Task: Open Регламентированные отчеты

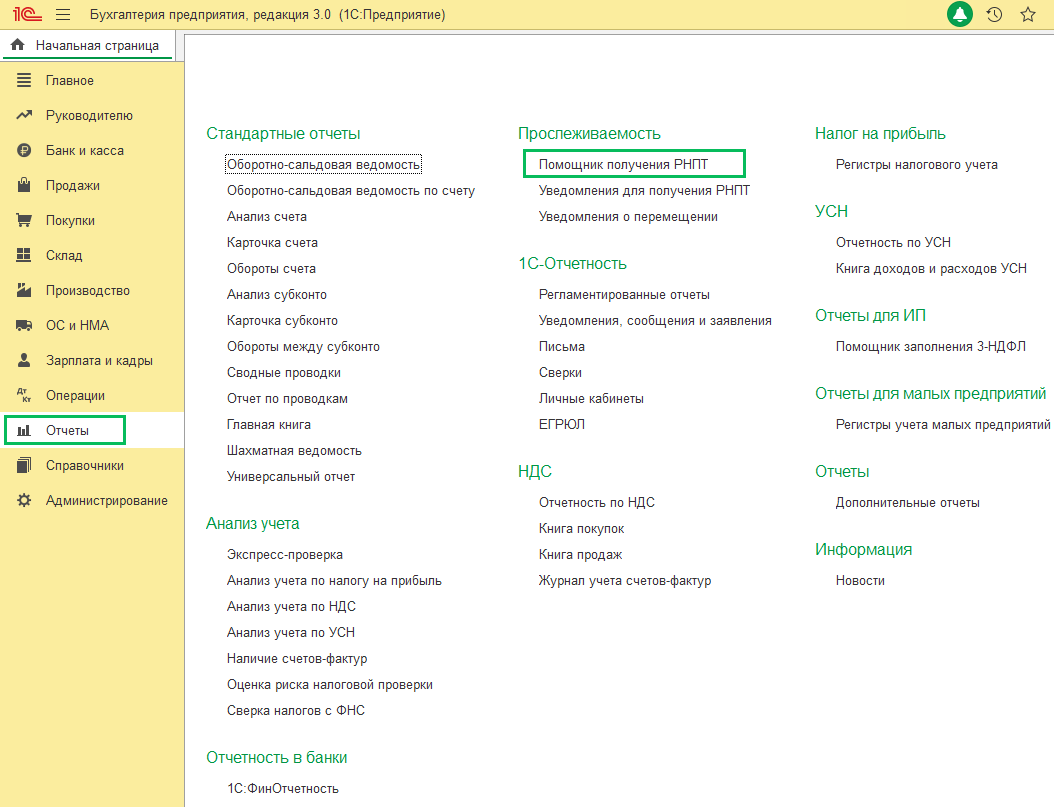Action: (x=624, y=294)
